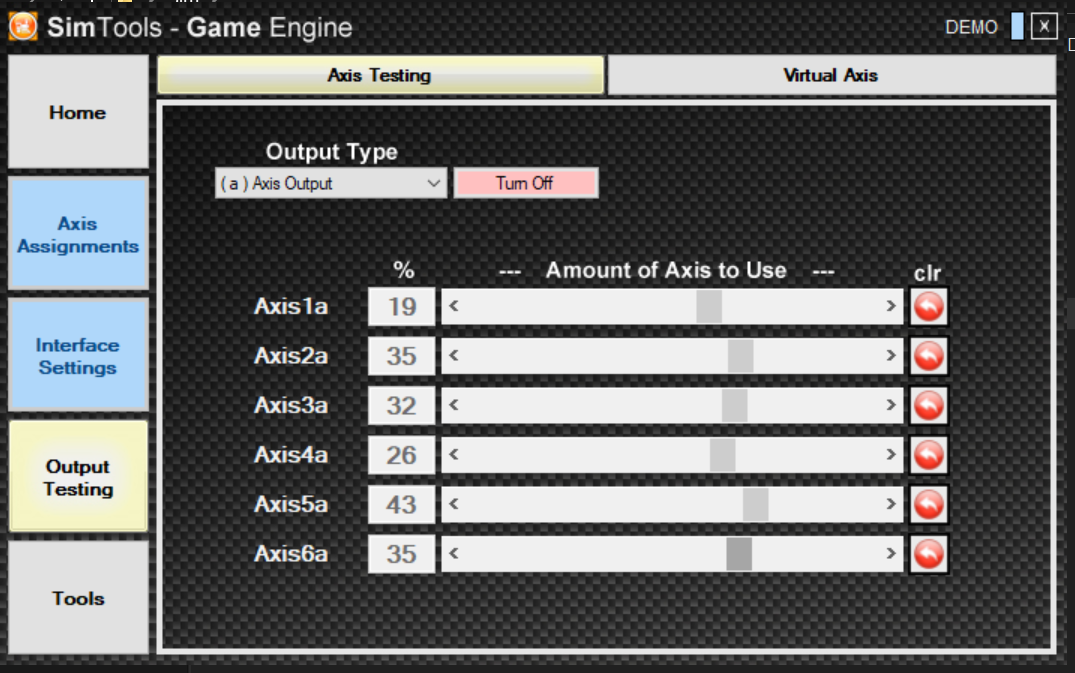Click the Axis4a slider thumb
This screenshot has width=1075, height=673.
pos(723,455)
